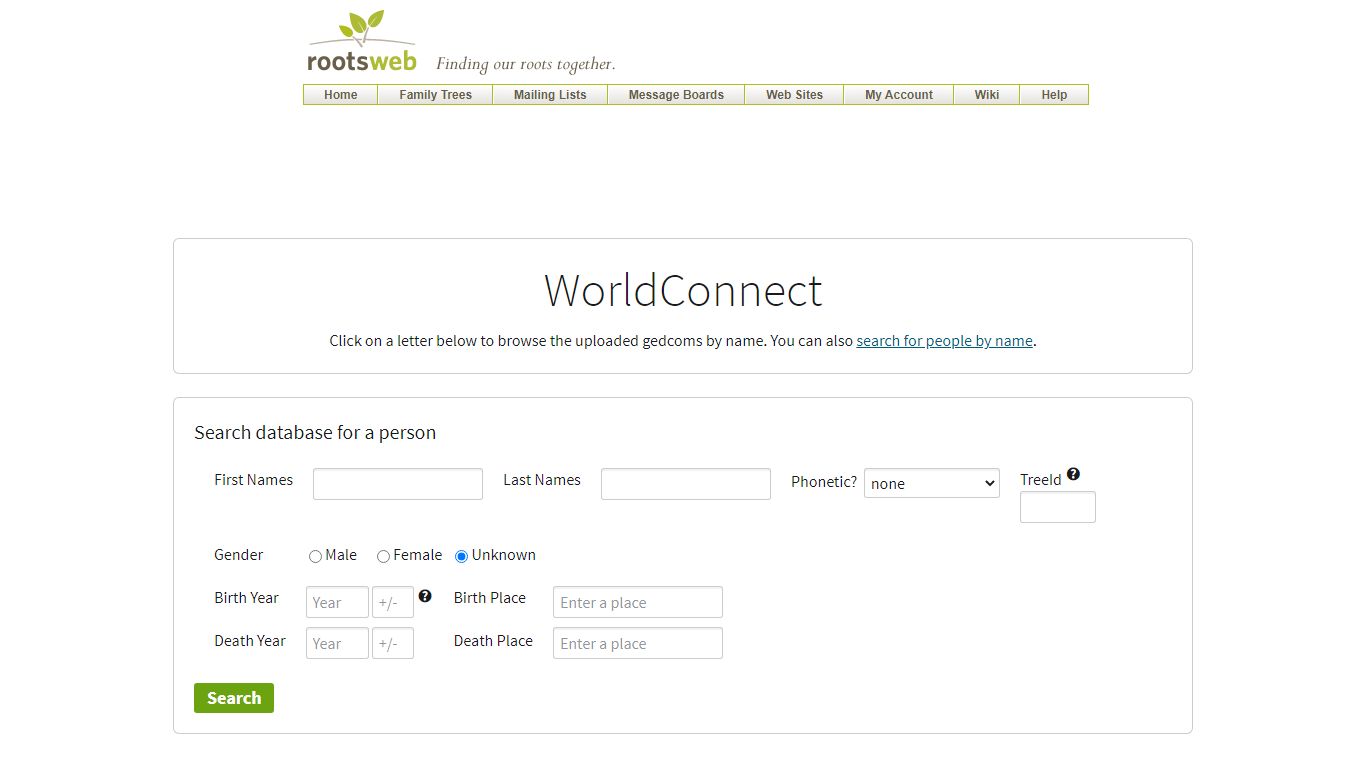Open the Family Trees menu
Screen dimensions: 1366x768
coord(435,95)
